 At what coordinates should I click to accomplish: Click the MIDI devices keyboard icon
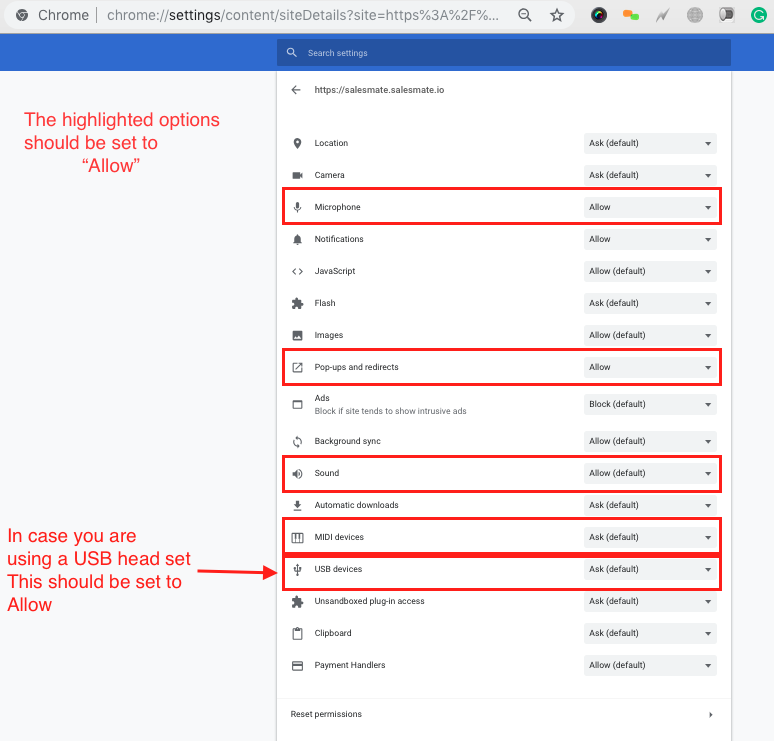pyautogui.click(x=297, y=538)
